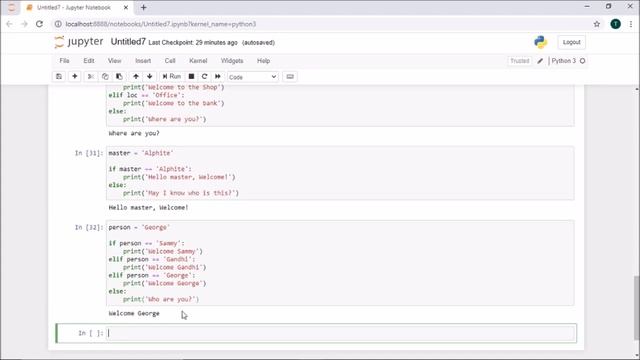
Task: Open the Kernel menu
Action: pos(198,60)
